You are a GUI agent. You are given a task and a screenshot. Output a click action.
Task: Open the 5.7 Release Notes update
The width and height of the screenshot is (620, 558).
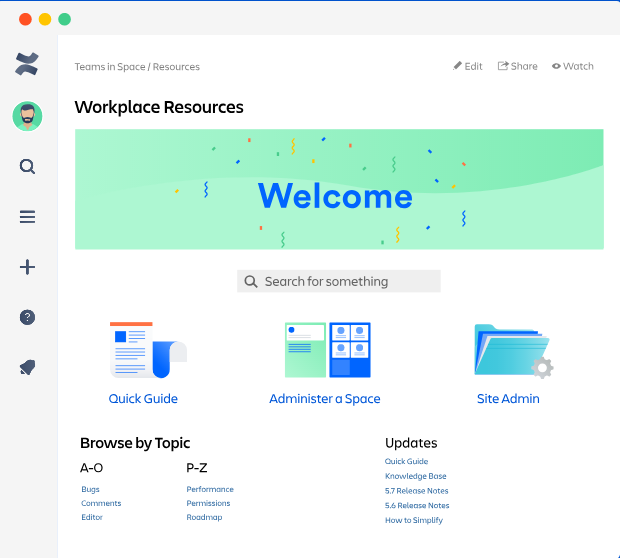pyautogui.click(x=416, y=491)
